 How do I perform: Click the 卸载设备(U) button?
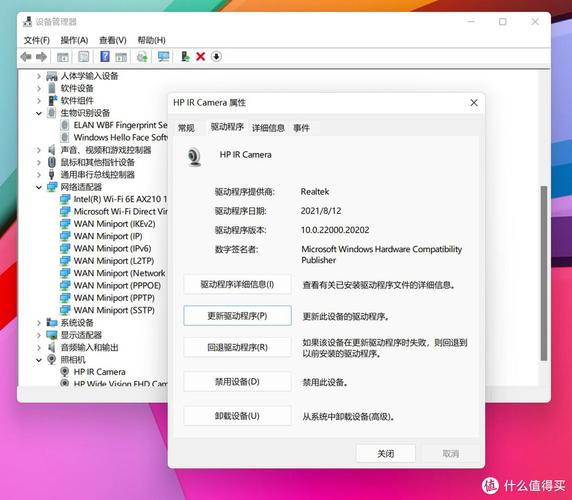click(x=237, y=416)
